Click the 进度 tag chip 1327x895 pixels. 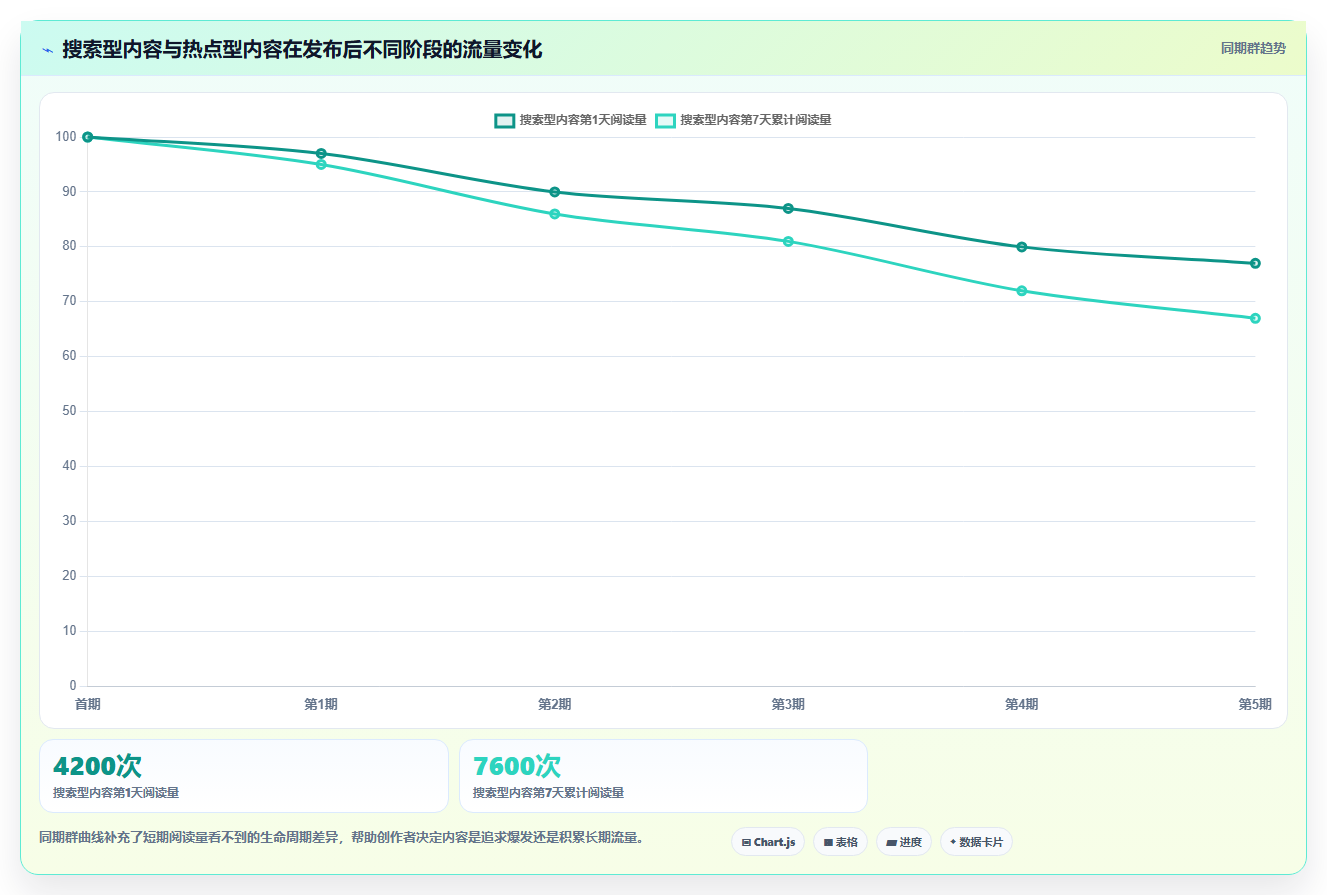pyautogui.click(x=904, y=842)
